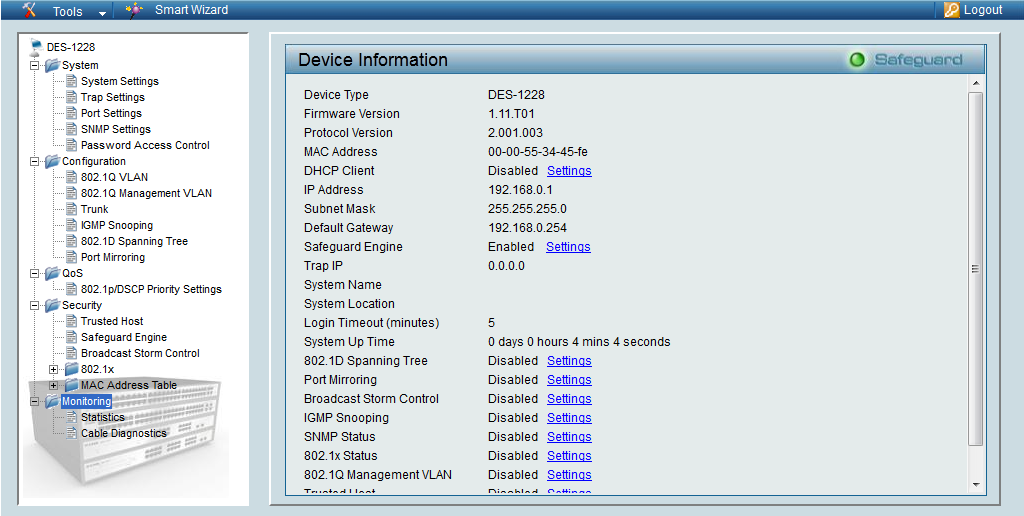Open Port Mirroring Settings link in device info

tap(569, 379)
